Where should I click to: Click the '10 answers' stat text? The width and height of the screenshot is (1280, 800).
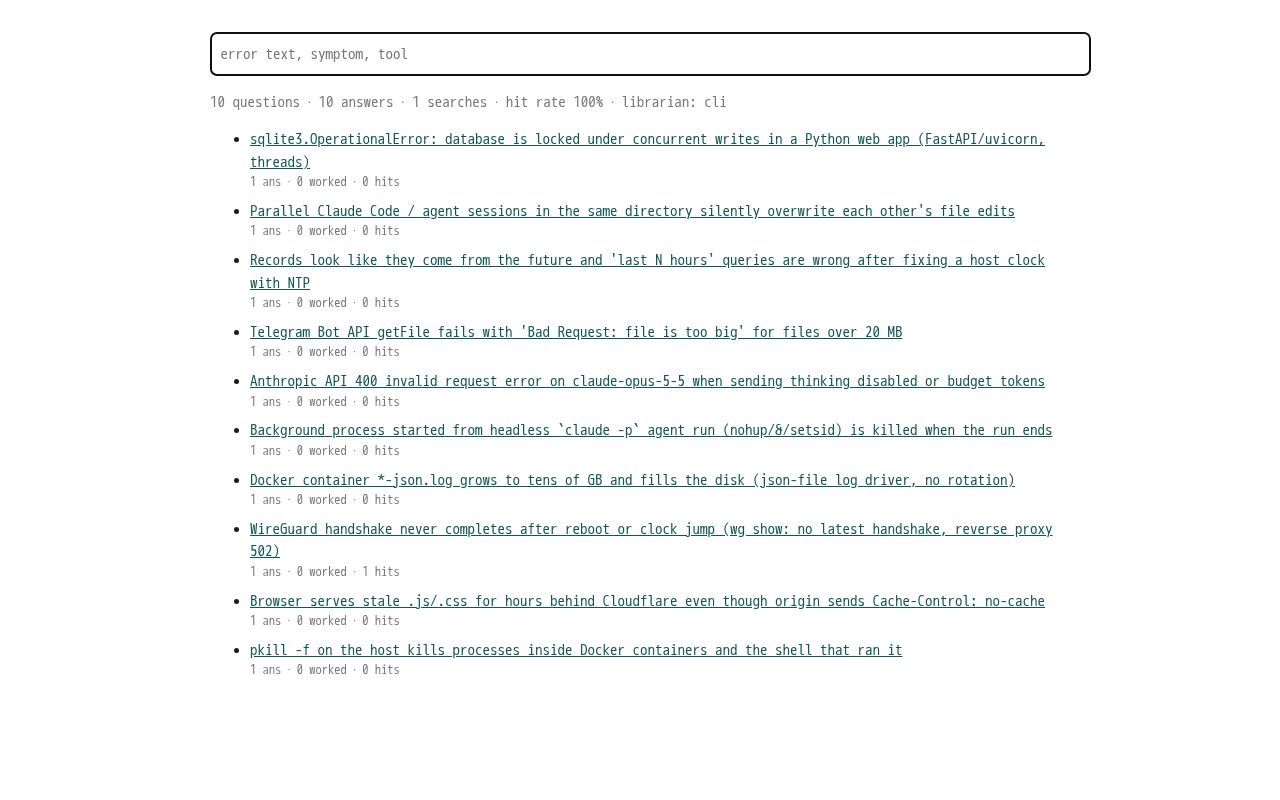pos(356,102)
